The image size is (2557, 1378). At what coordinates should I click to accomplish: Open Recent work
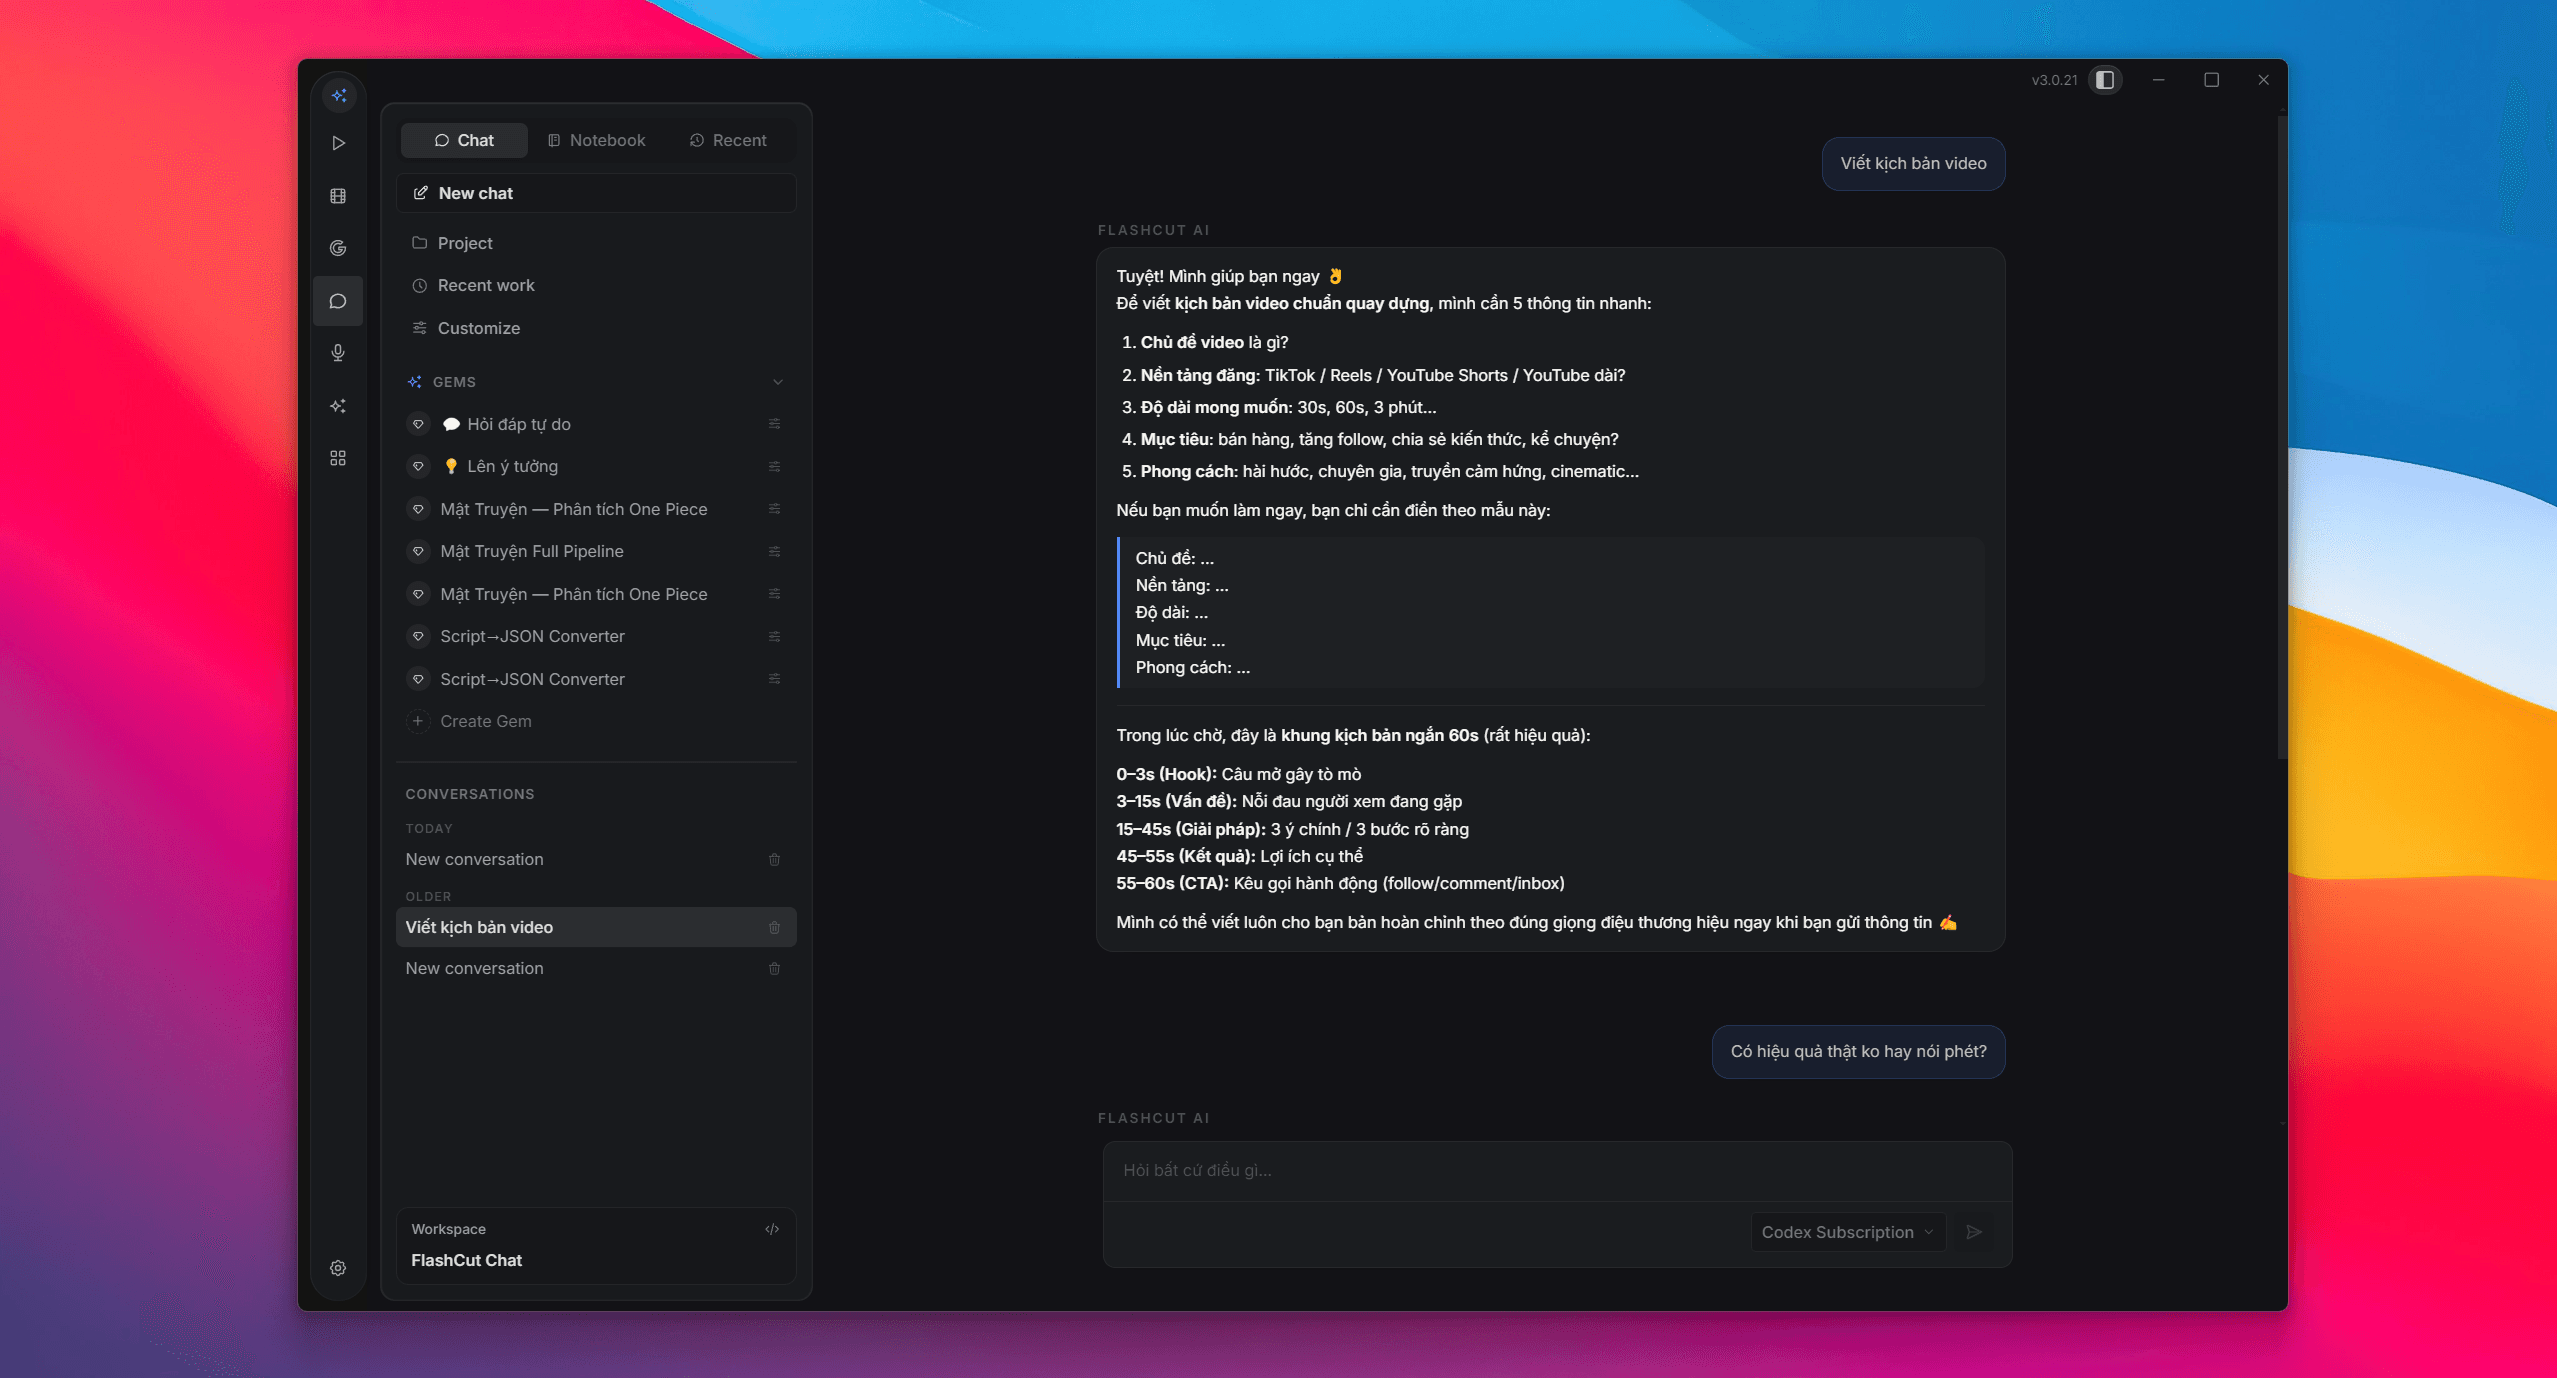coord(596,285)
